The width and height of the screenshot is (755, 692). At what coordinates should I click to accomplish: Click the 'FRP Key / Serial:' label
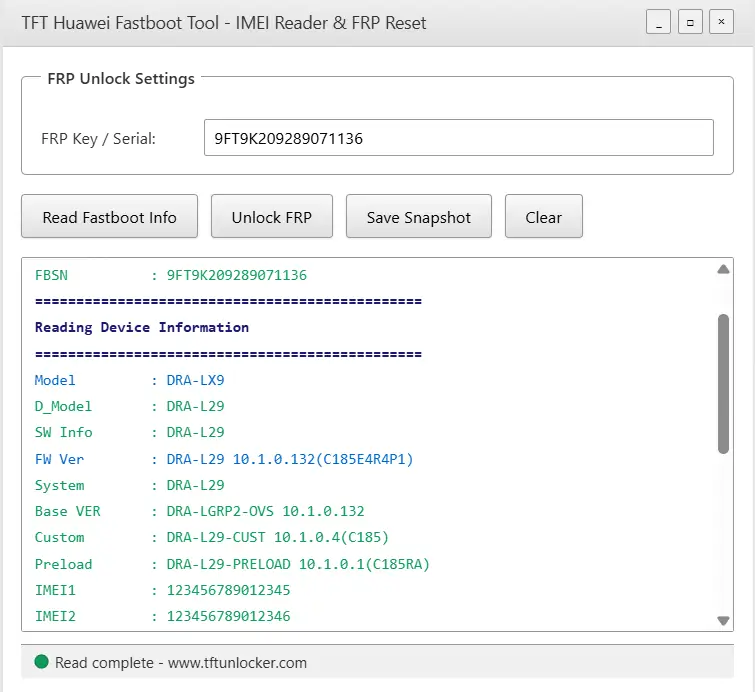click(x=98, y=139)
